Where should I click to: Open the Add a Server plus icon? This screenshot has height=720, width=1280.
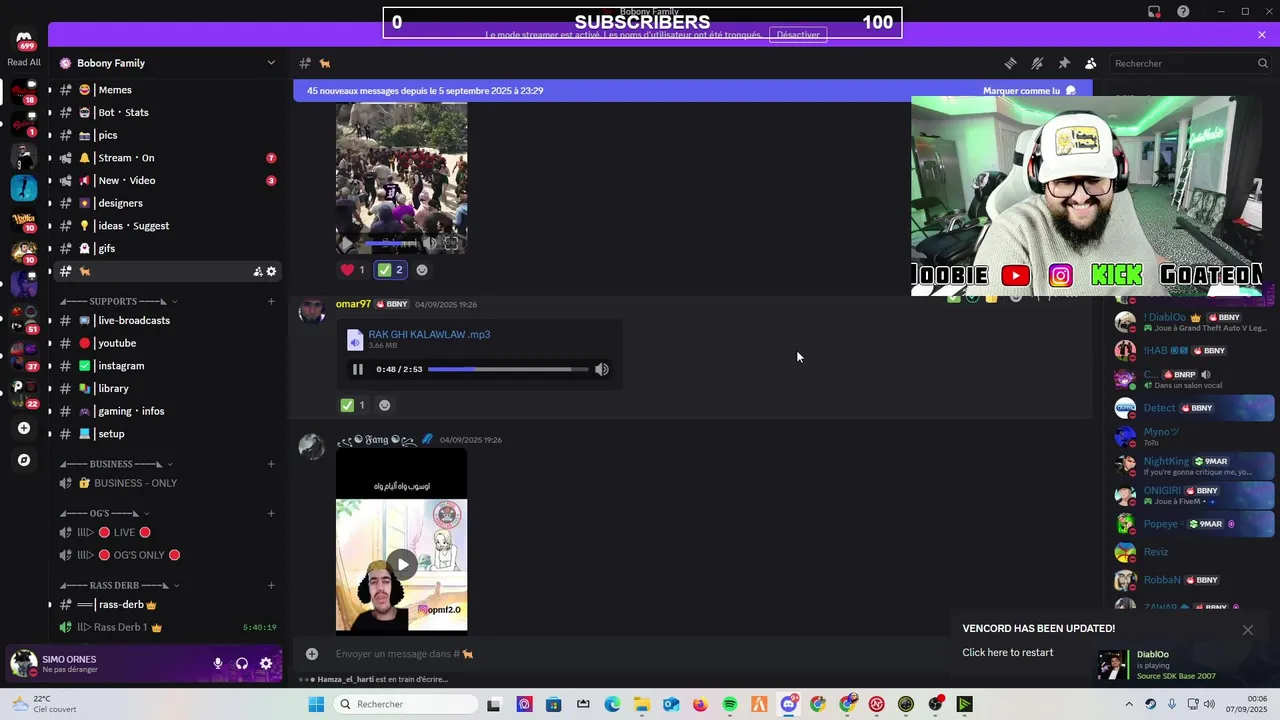pos(24,428)
